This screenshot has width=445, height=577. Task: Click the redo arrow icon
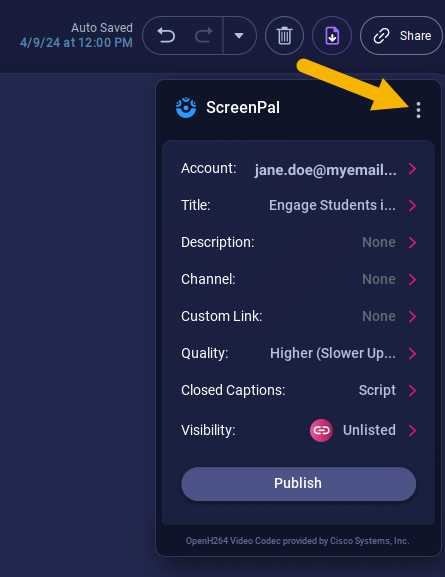coord(204,36)
